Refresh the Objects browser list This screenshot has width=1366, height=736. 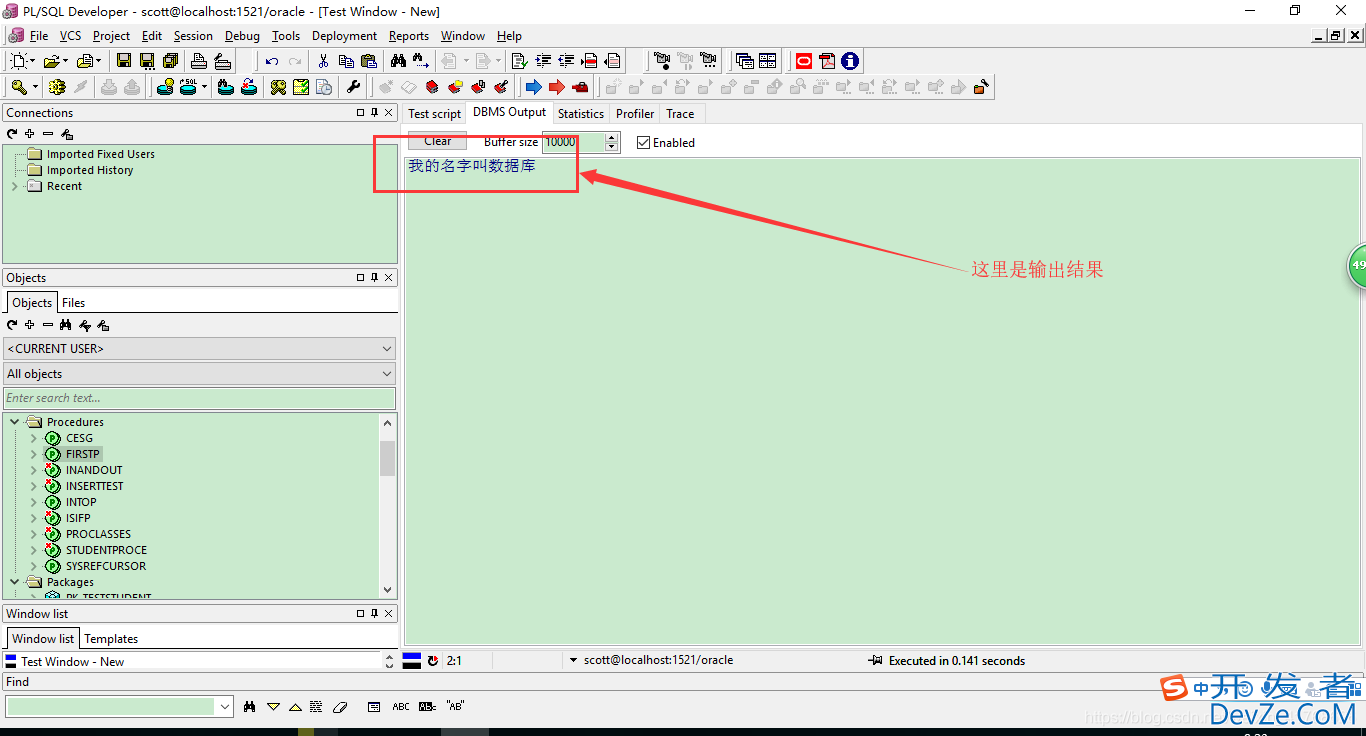12,325
